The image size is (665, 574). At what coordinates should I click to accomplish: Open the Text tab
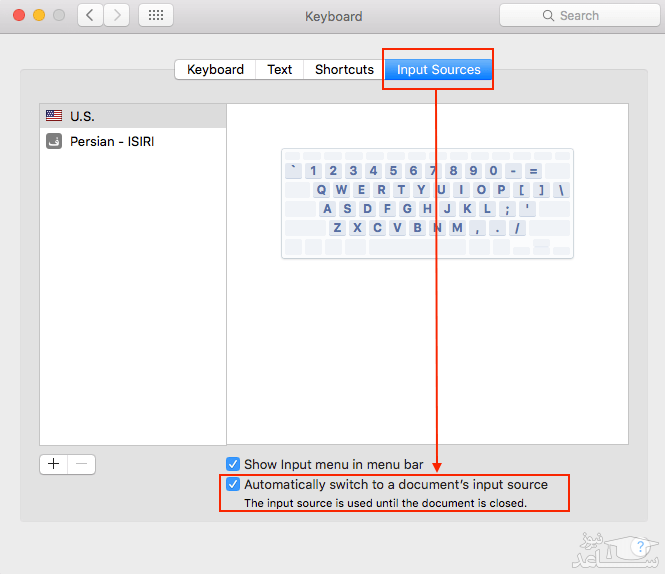tap(280, 70)
